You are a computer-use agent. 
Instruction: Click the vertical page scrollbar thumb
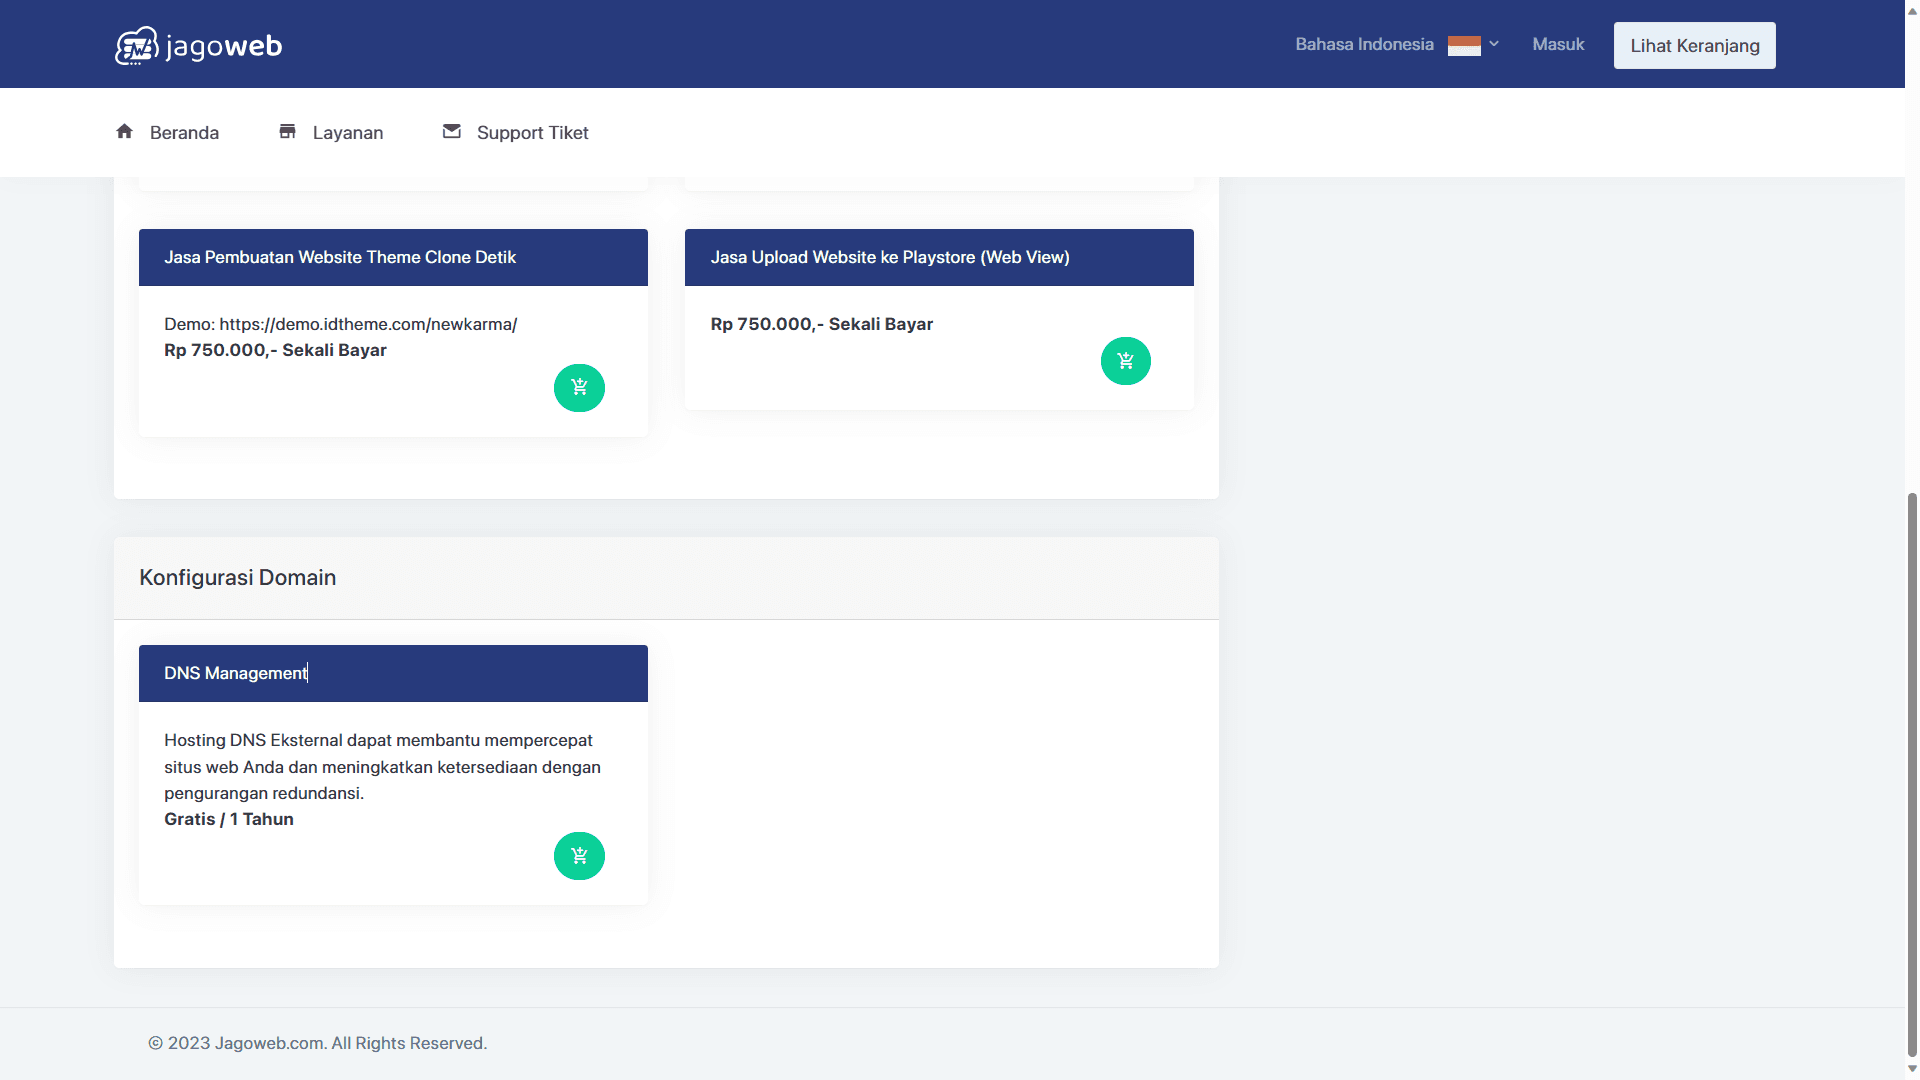(x=1912, y=773)
